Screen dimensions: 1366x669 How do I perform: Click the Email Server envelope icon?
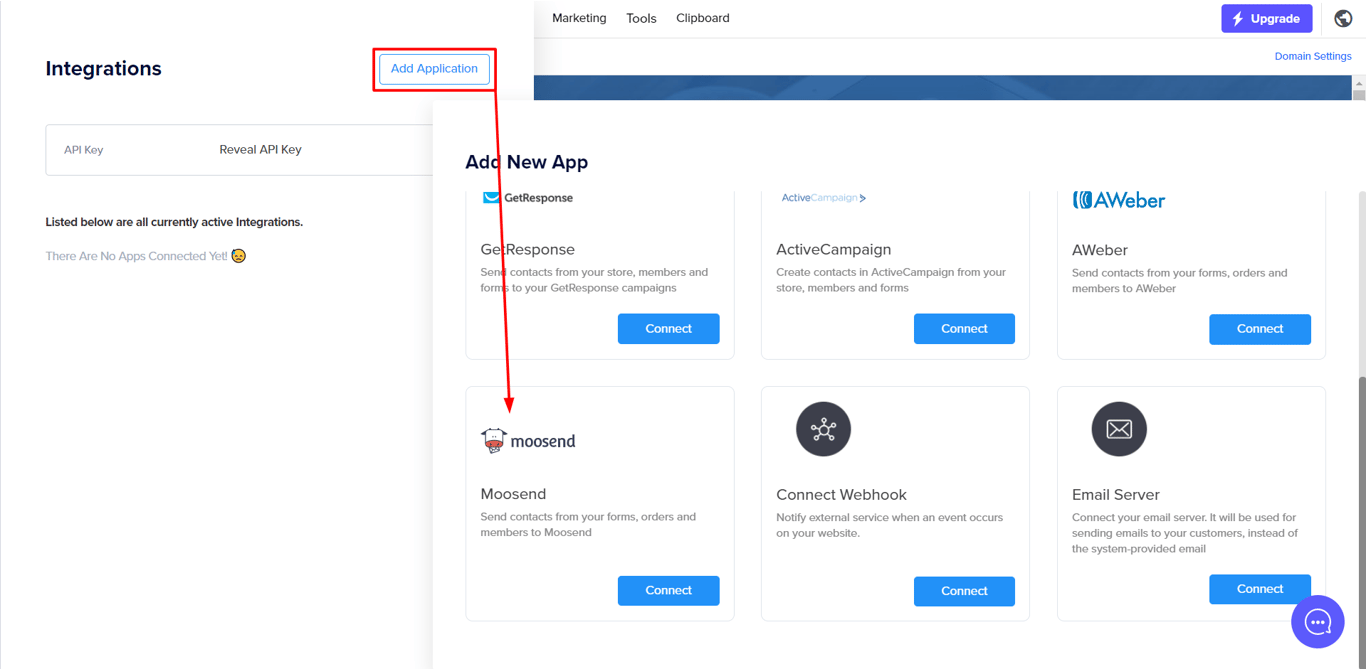point(1119,429)
